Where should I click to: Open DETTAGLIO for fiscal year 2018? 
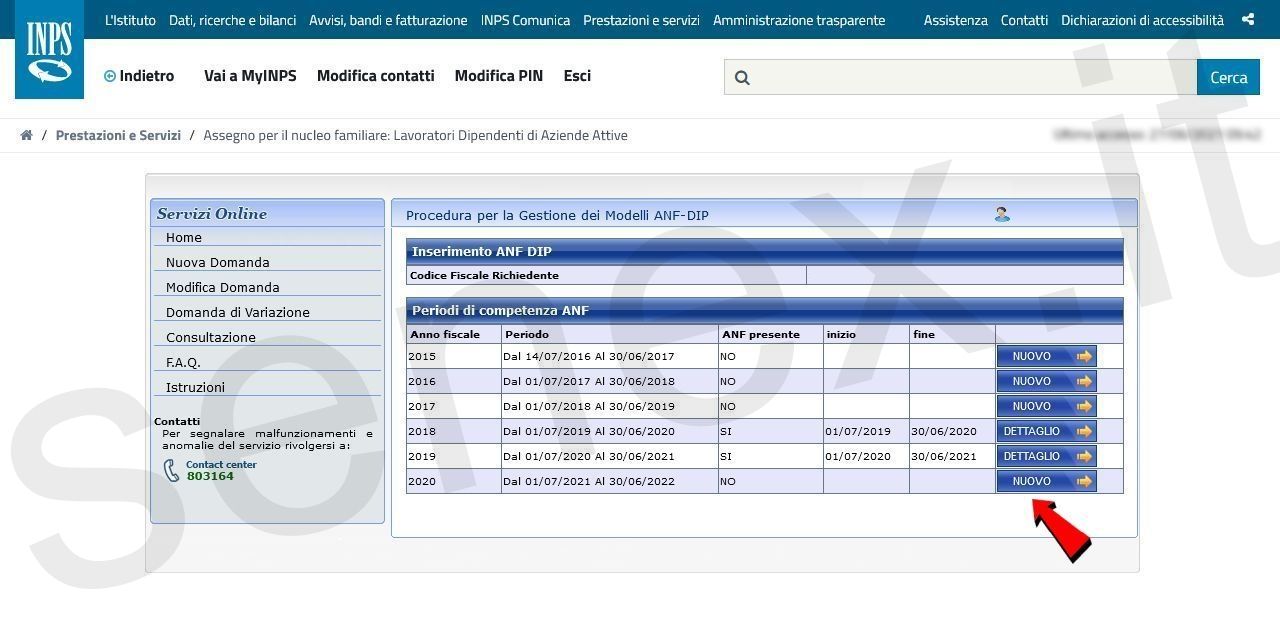(x=1046, y=431)
